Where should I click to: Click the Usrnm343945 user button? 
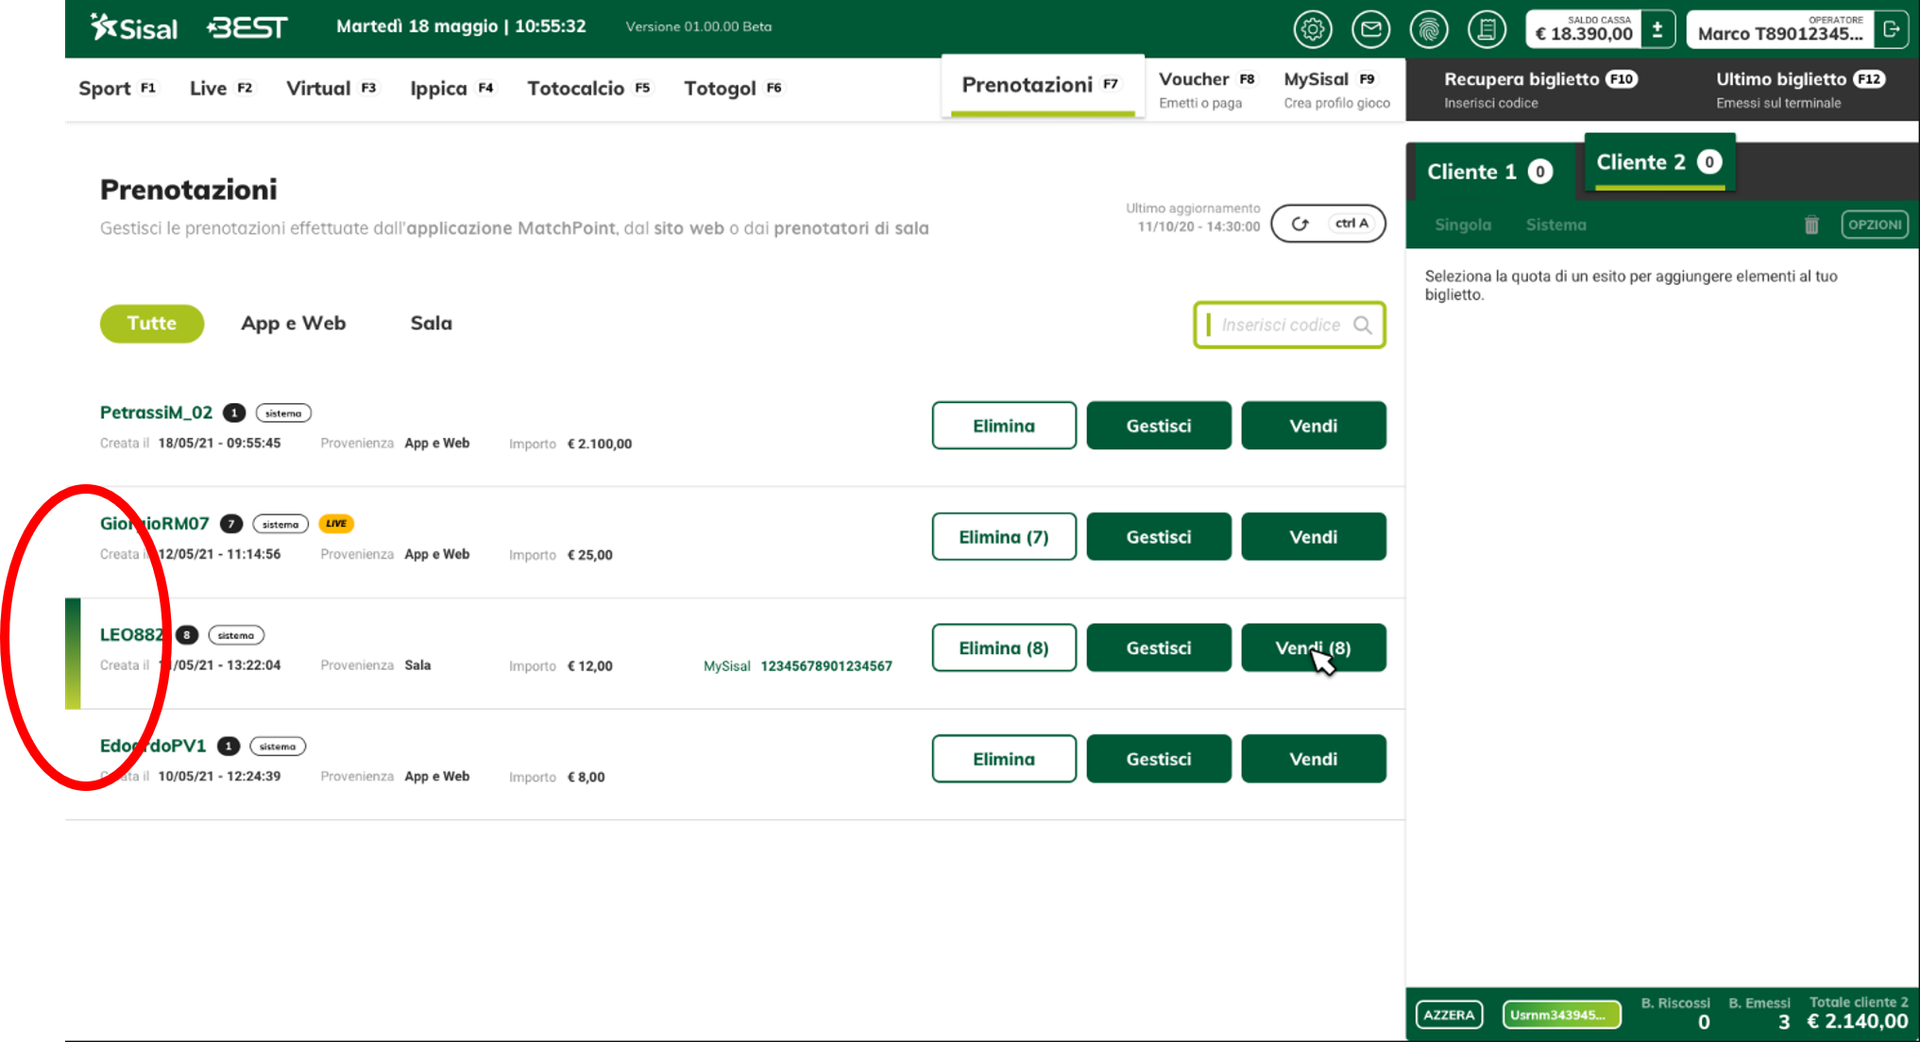click(1561, 1015)
